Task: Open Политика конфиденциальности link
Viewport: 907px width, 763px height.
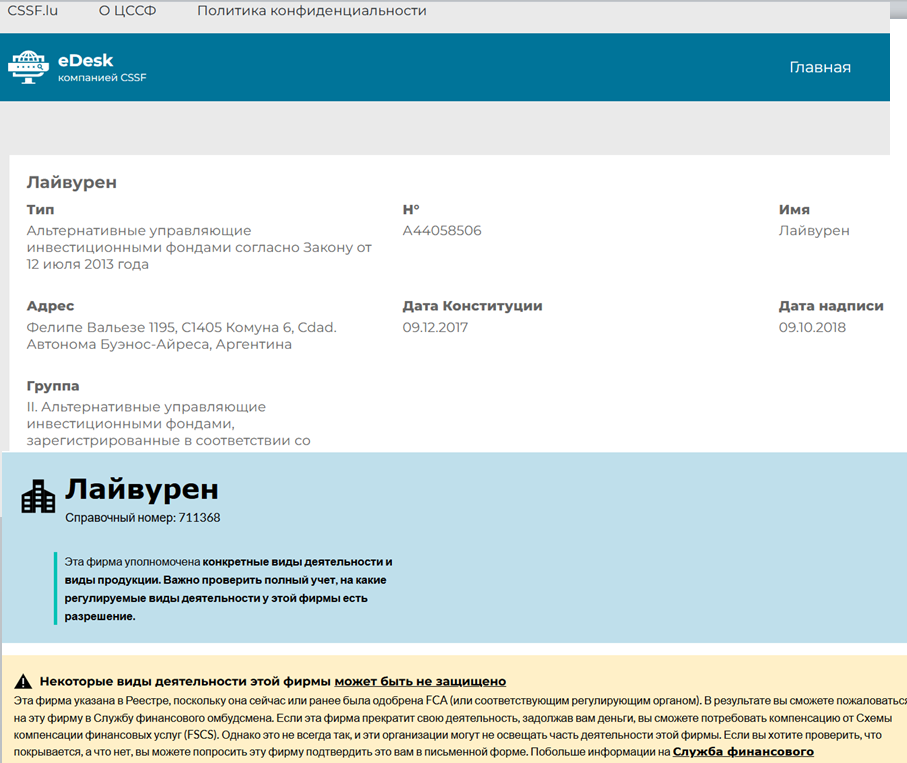Action: coord(312,10)
